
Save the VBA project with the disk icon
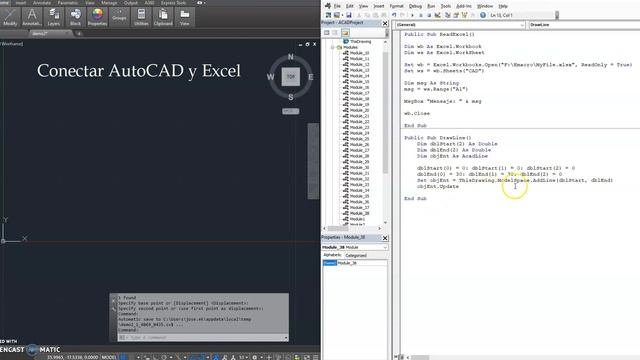[349, 15]
